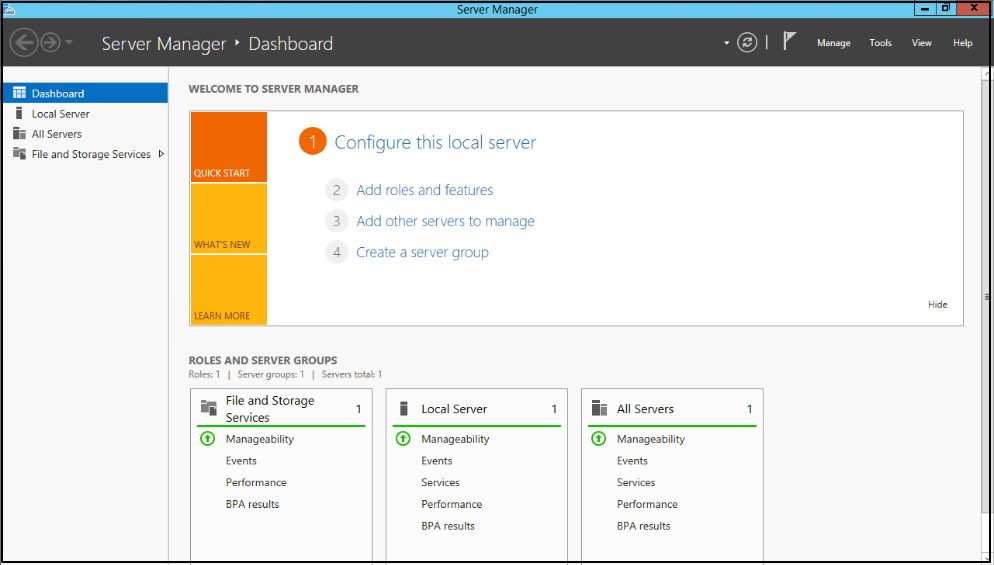The image size is (994, 565).
Task: Open the Help menu
Action: point(962,43)
